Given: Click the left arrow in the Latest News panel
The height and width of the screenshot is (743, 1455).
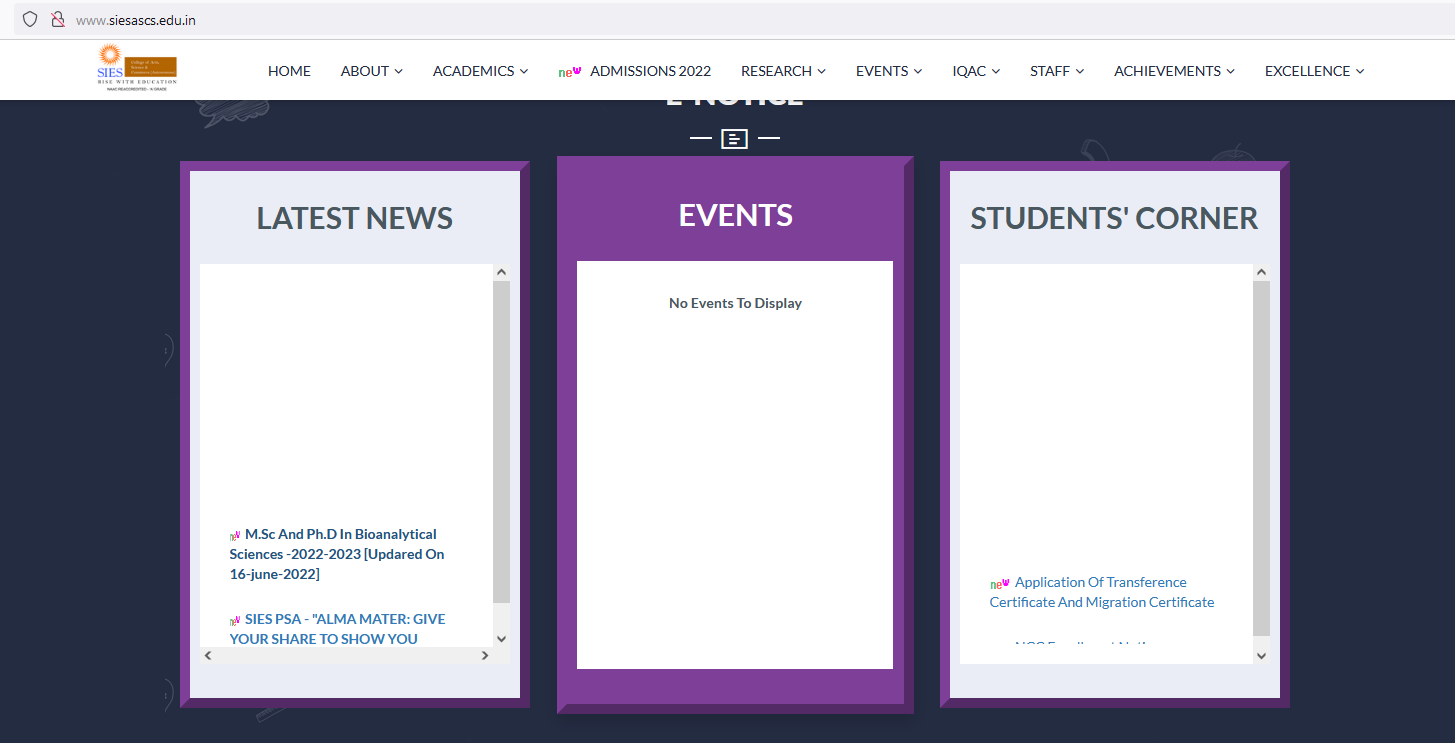Looking at the screenshot, I should tap(207, 655).
